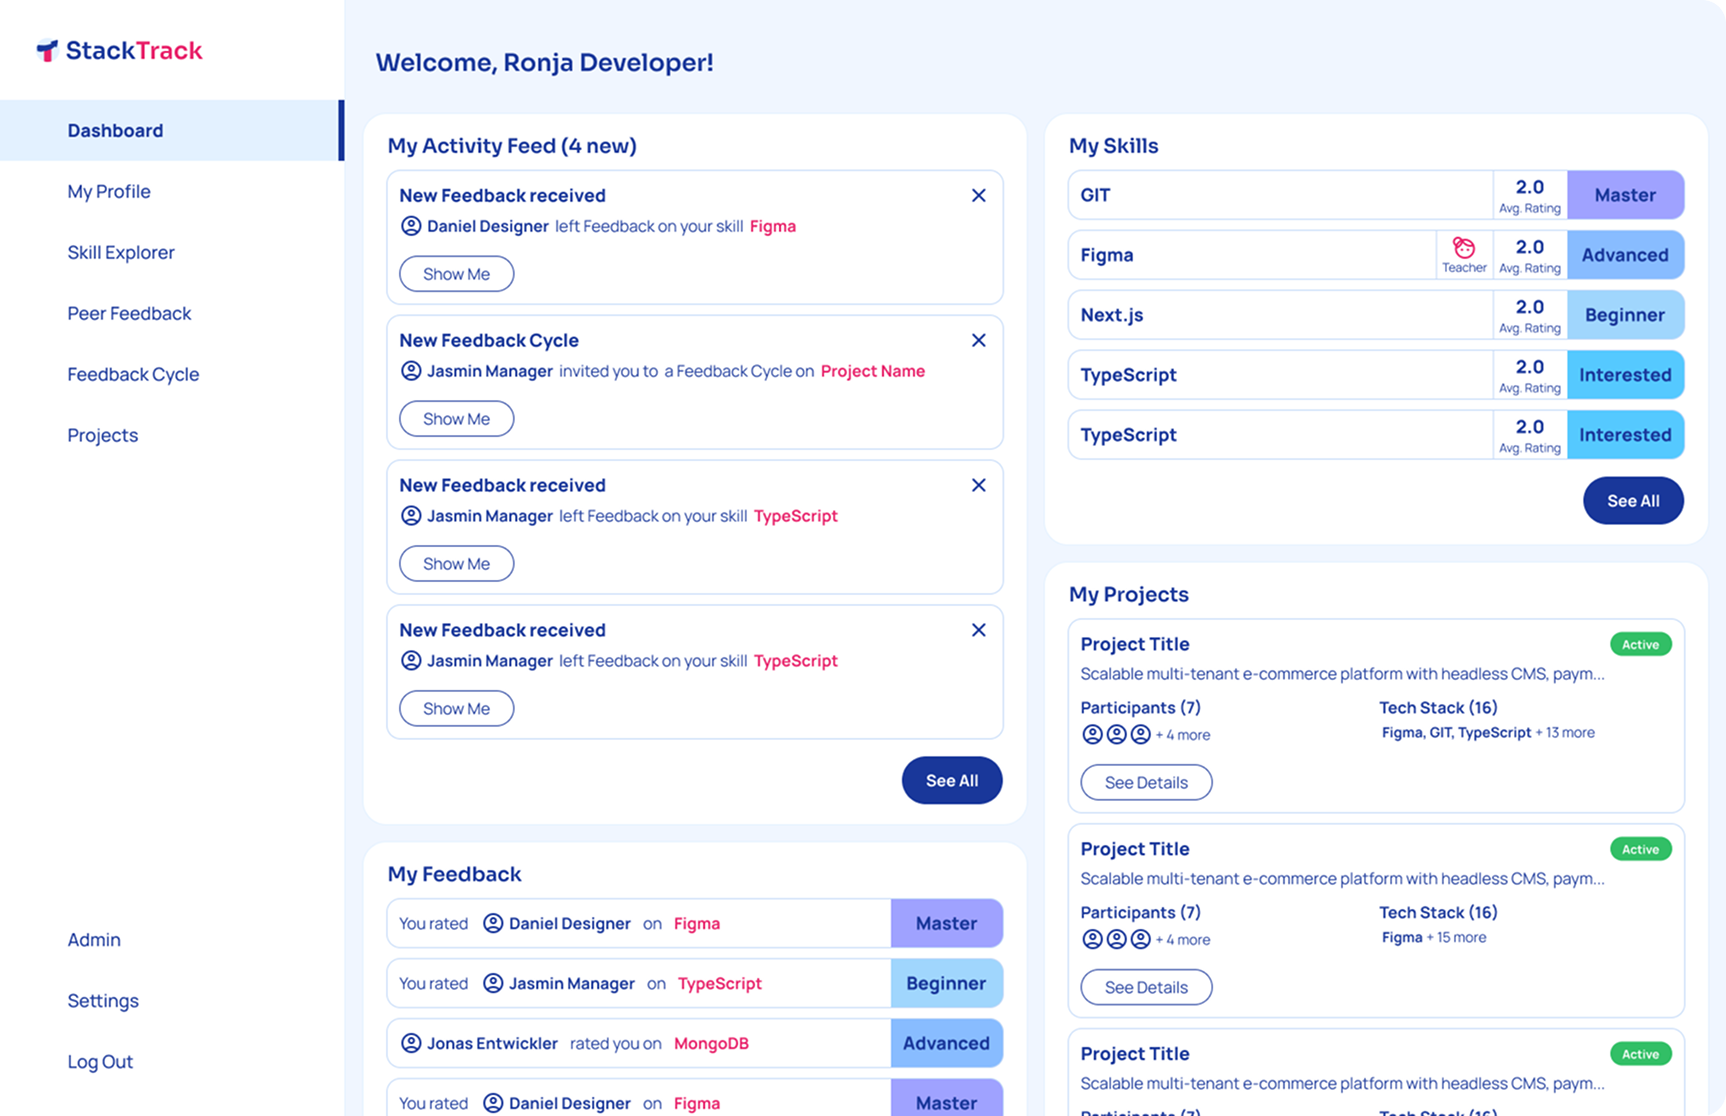
Task: Open Settings from the sidebar
Action: 103,1000
